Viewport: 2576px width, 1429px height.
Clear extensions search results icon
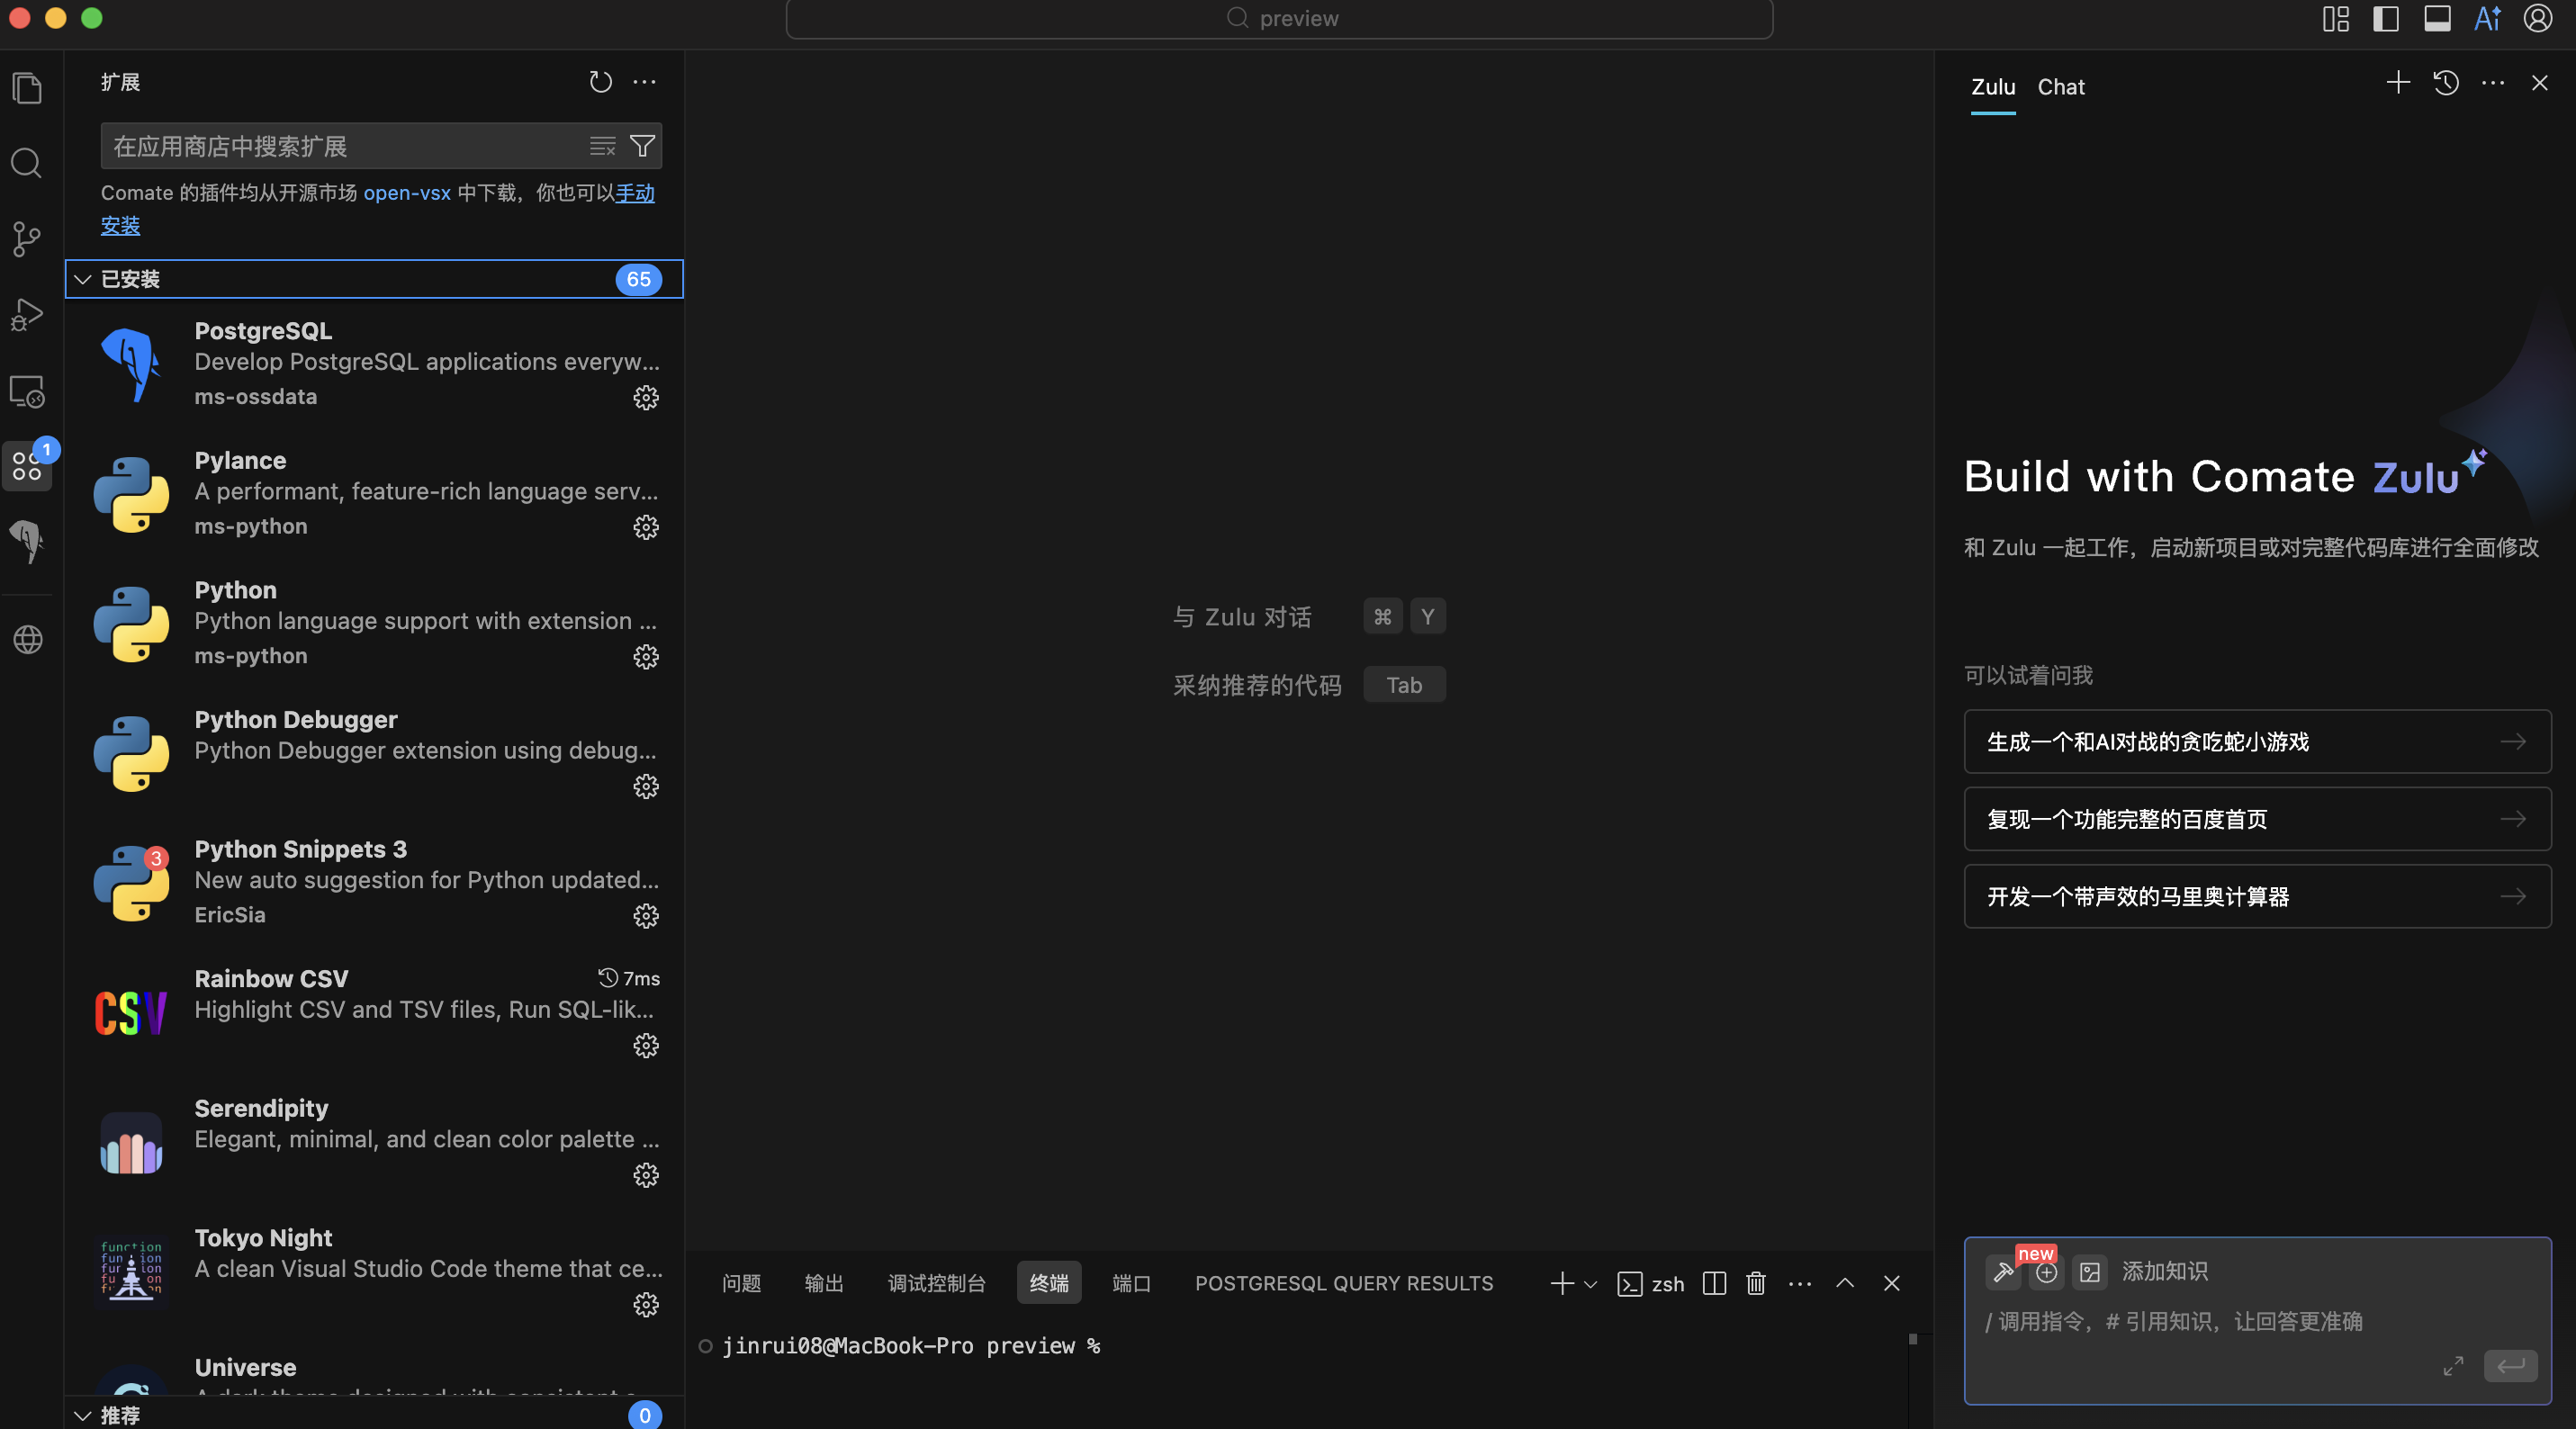[602, 147]
